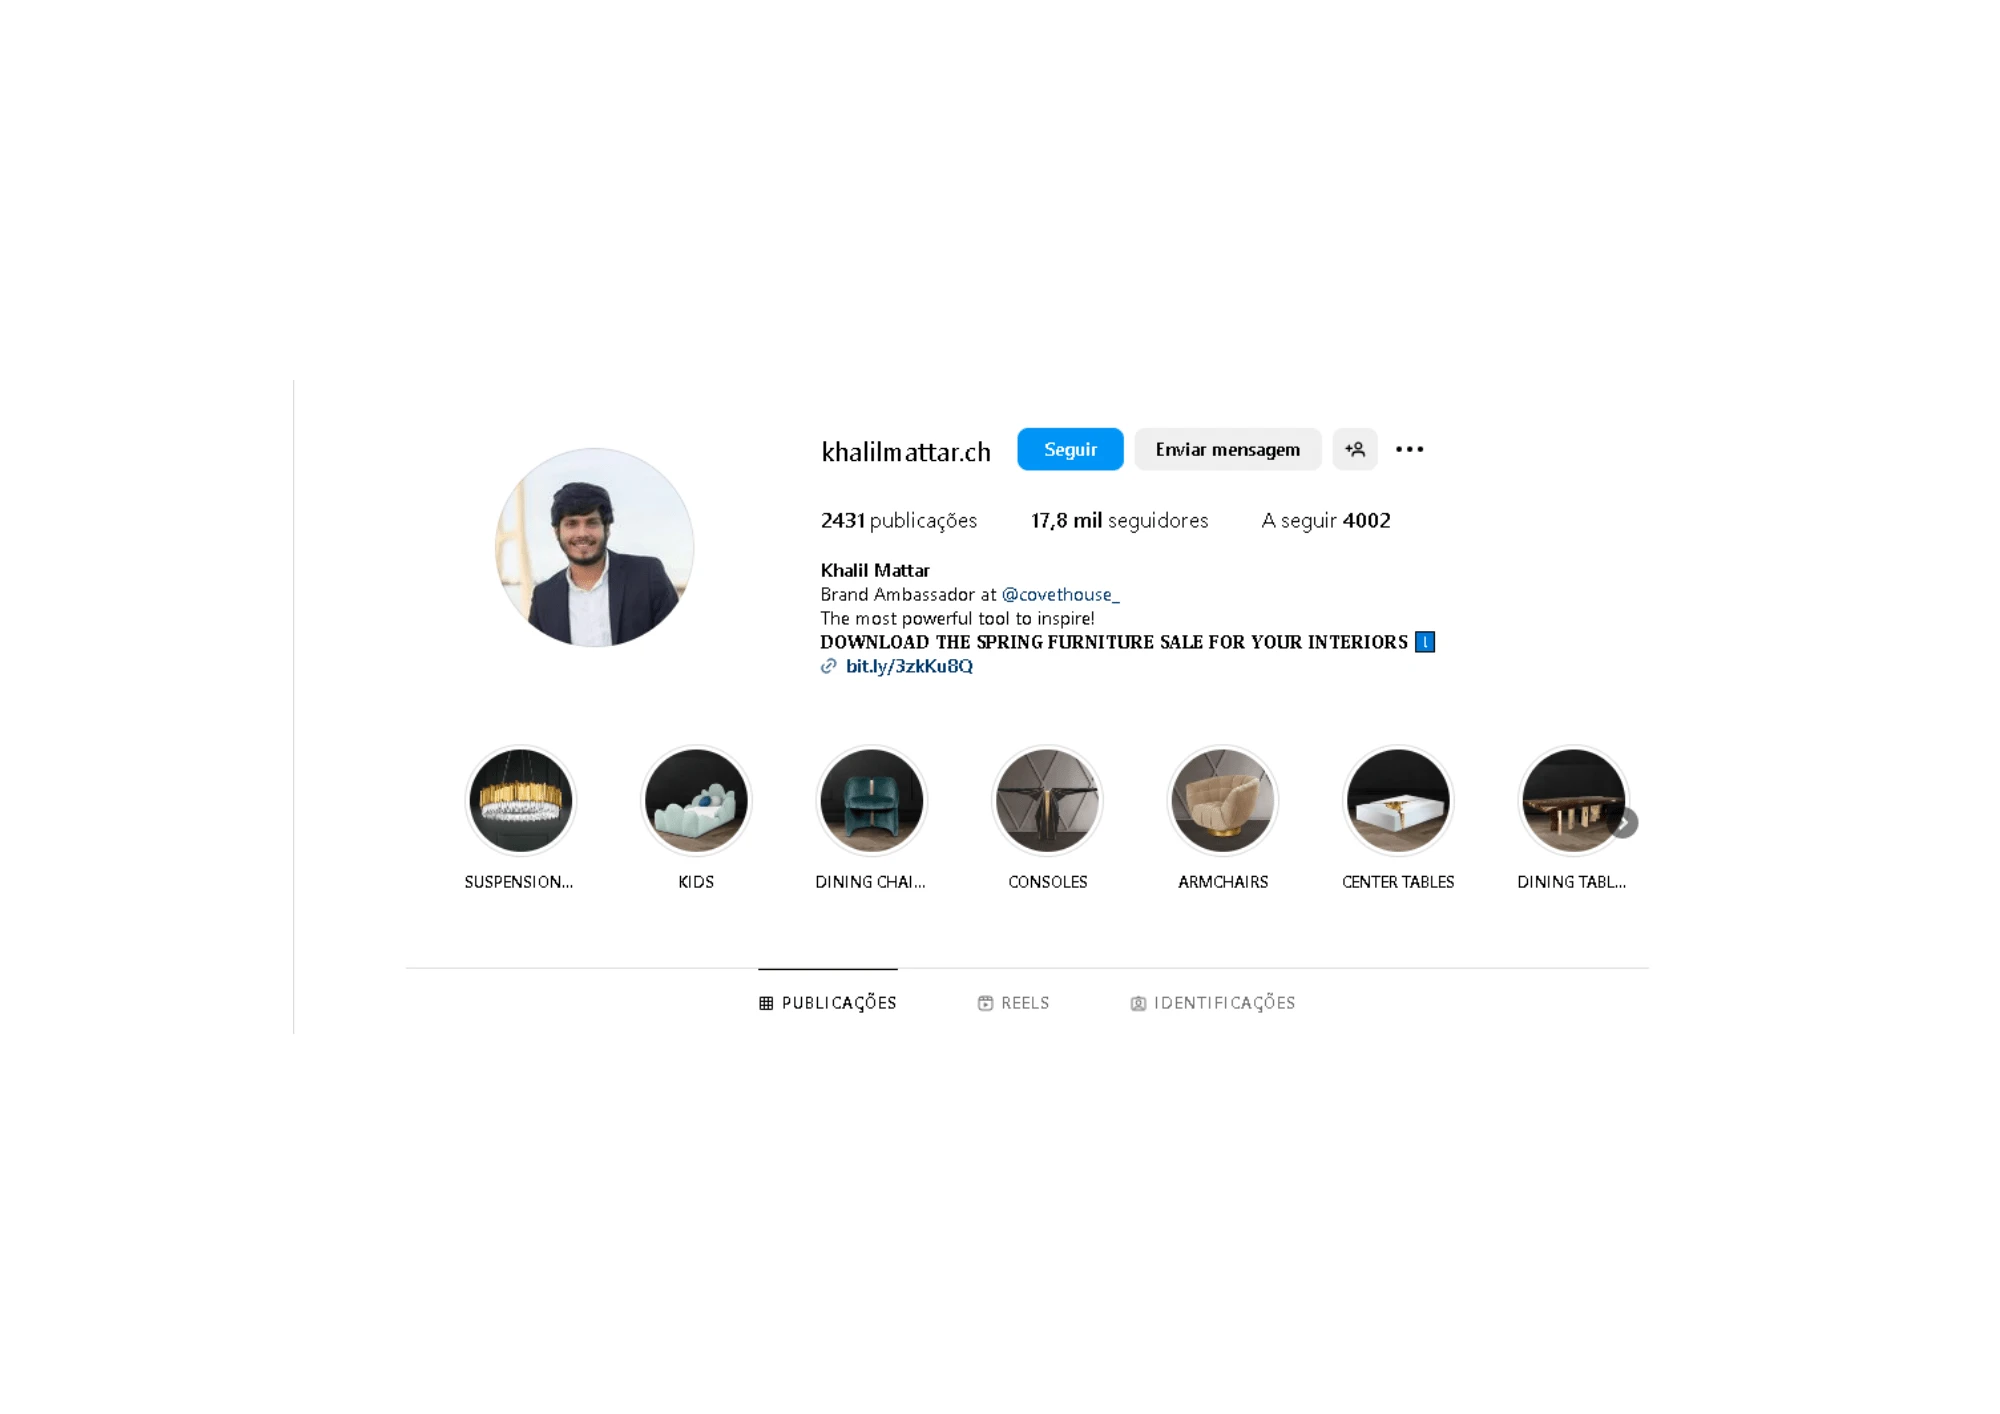Click the link chain icon before bit.ly
This screenshot has width=2000, height=1414.
point(828,666)
